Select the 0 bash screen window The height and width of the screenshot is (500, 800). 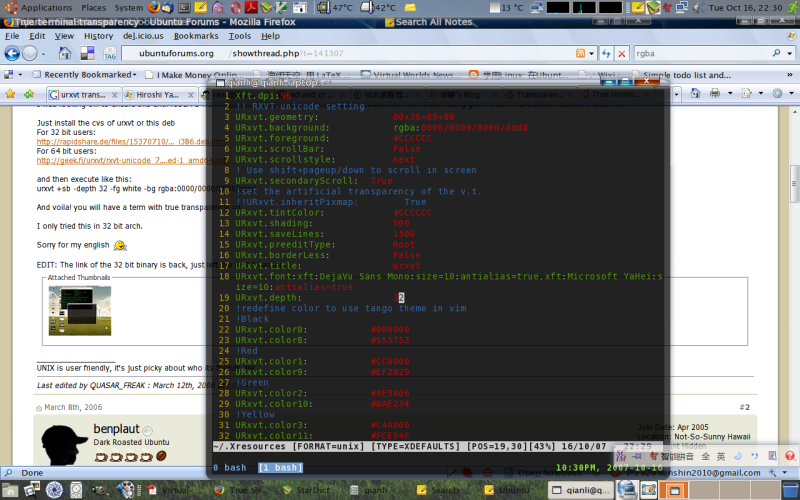pos(230,467)
